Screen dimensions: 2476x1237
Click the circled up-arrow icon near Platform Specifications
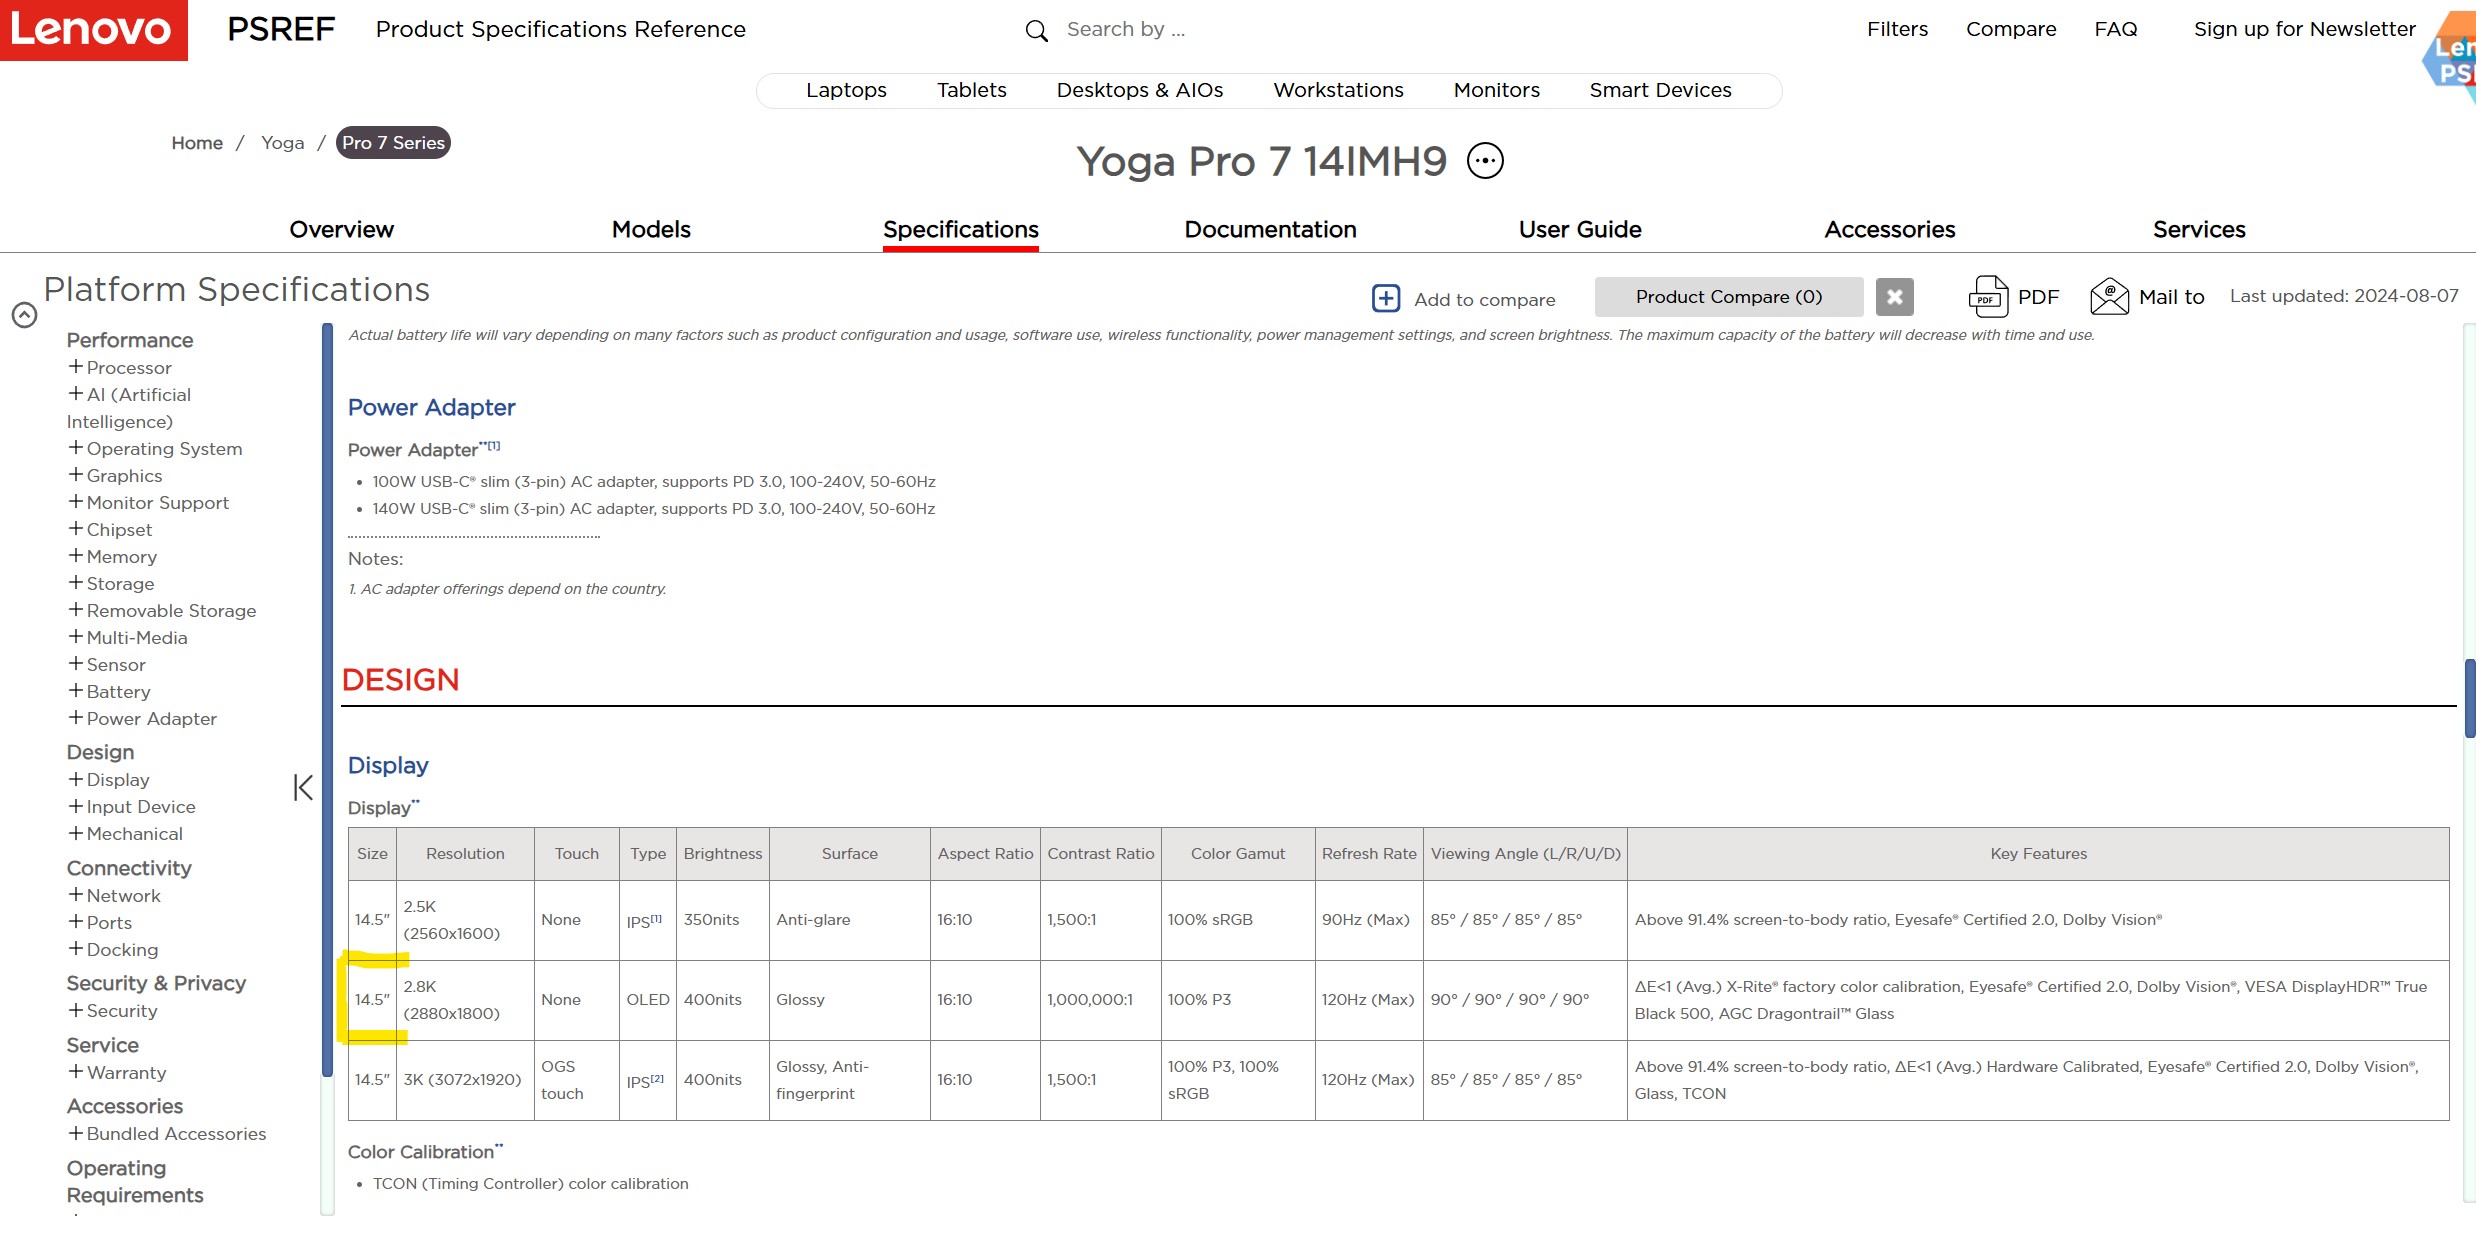coord(25,315)
